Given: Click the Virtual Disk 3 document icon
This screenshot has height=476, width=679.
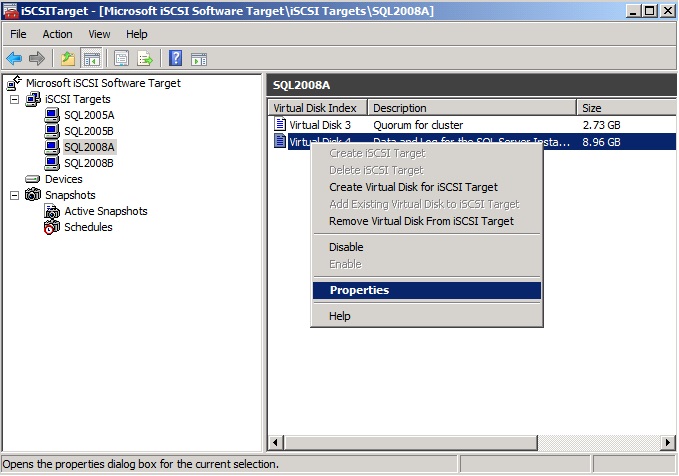Looking at the screenshot, I should tap(280, 125).
